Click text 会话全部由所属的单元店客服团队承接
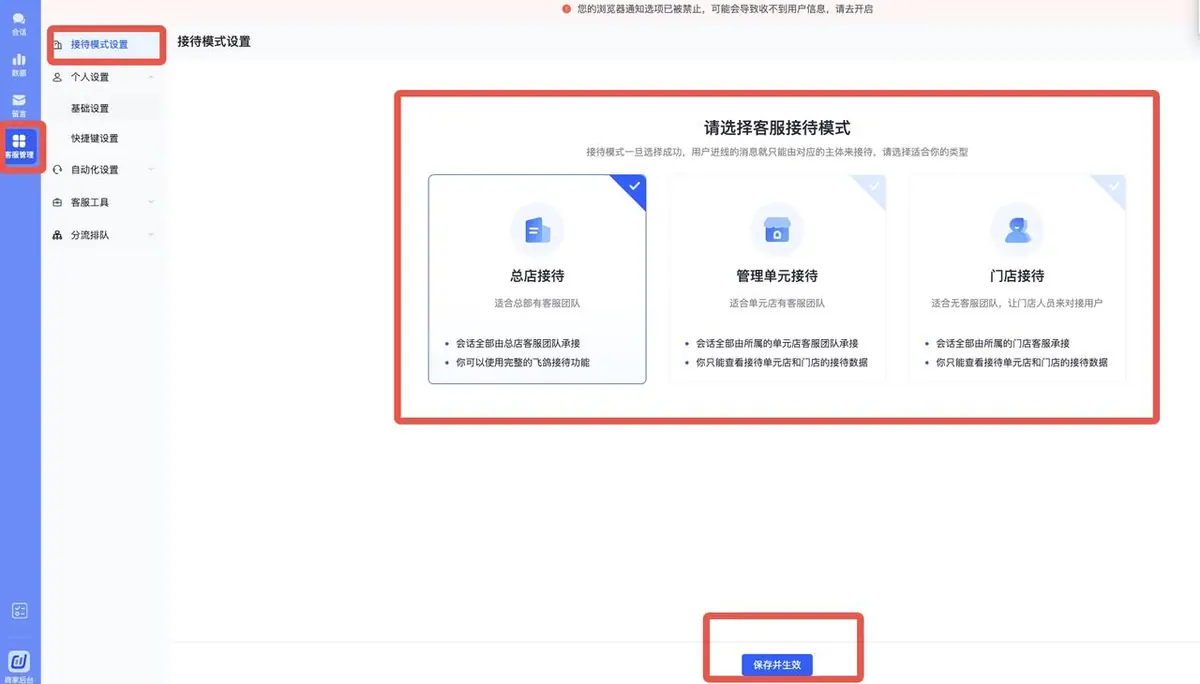This screenshot has width=1200, height=684. 777,343
